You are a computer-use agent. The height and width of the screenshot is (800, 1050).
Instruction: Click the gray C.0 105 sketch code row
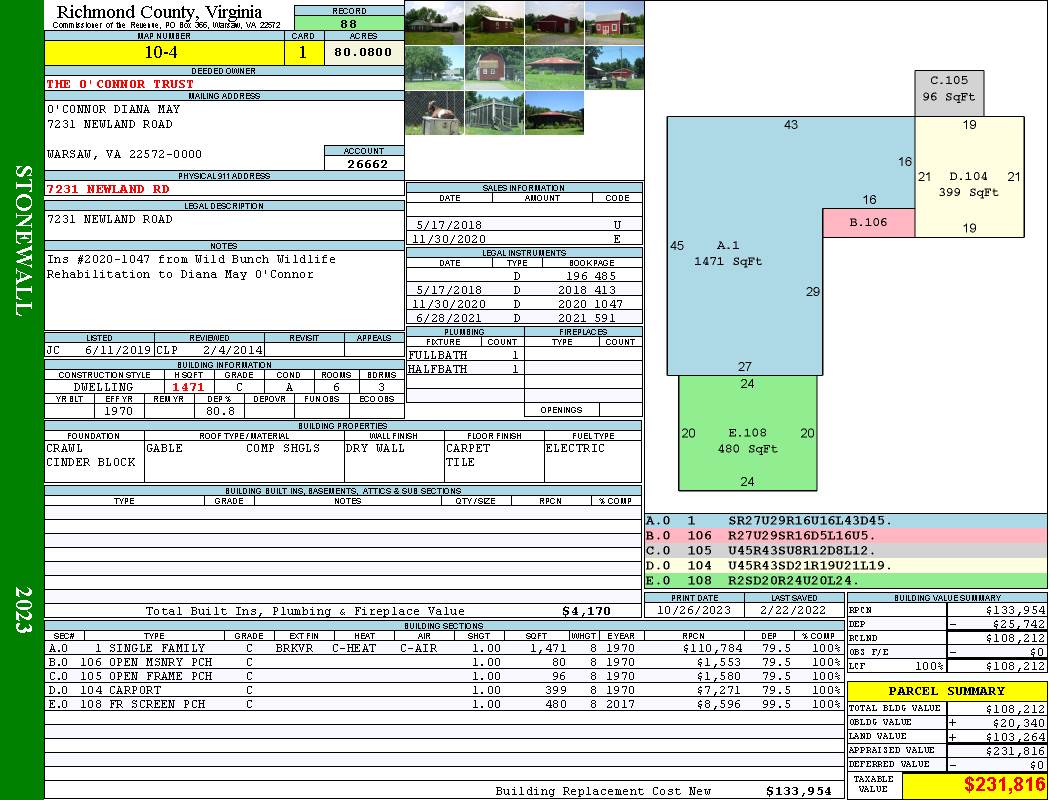click(846, 550)
